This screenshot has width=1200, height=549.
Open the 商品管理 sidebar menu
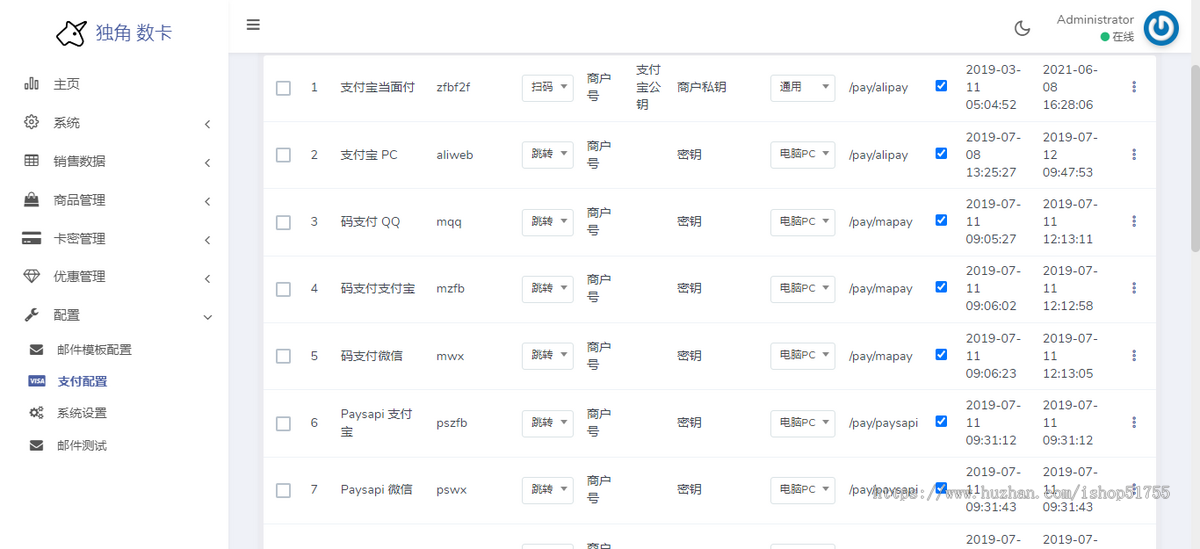(x=114, y=200)
